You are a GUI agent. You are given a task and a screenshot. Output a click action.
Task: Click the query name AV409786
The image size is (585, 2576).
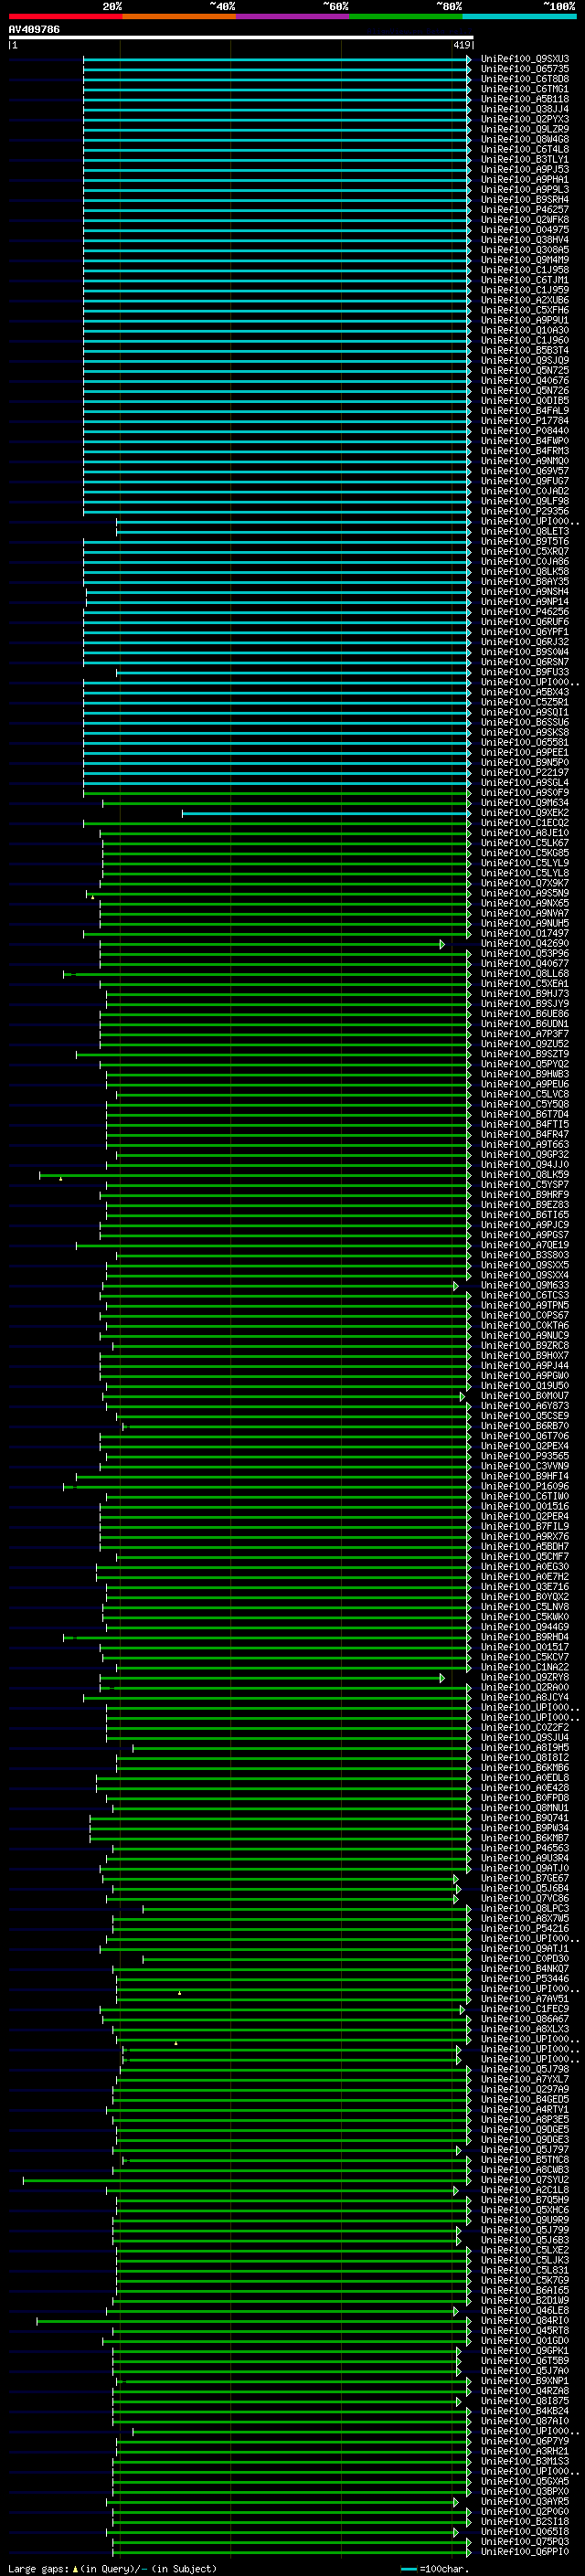(x=34, y=29)
